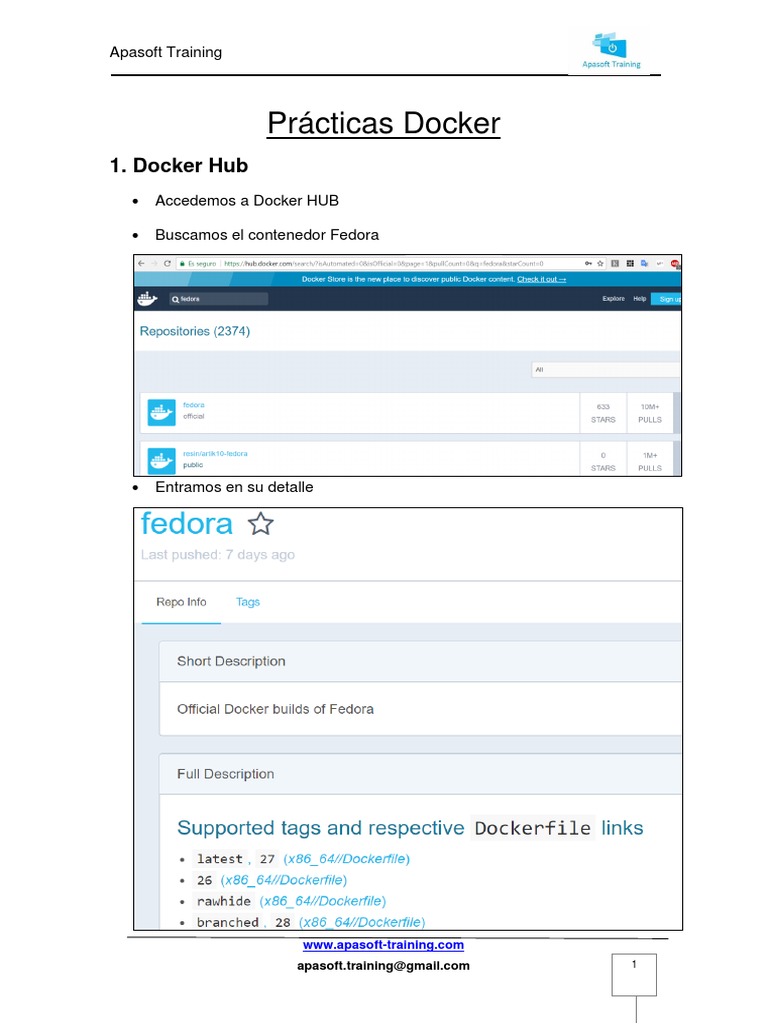Click the '10M+ PULLS' count cell
768x1024 pixels.
point(650,413)
